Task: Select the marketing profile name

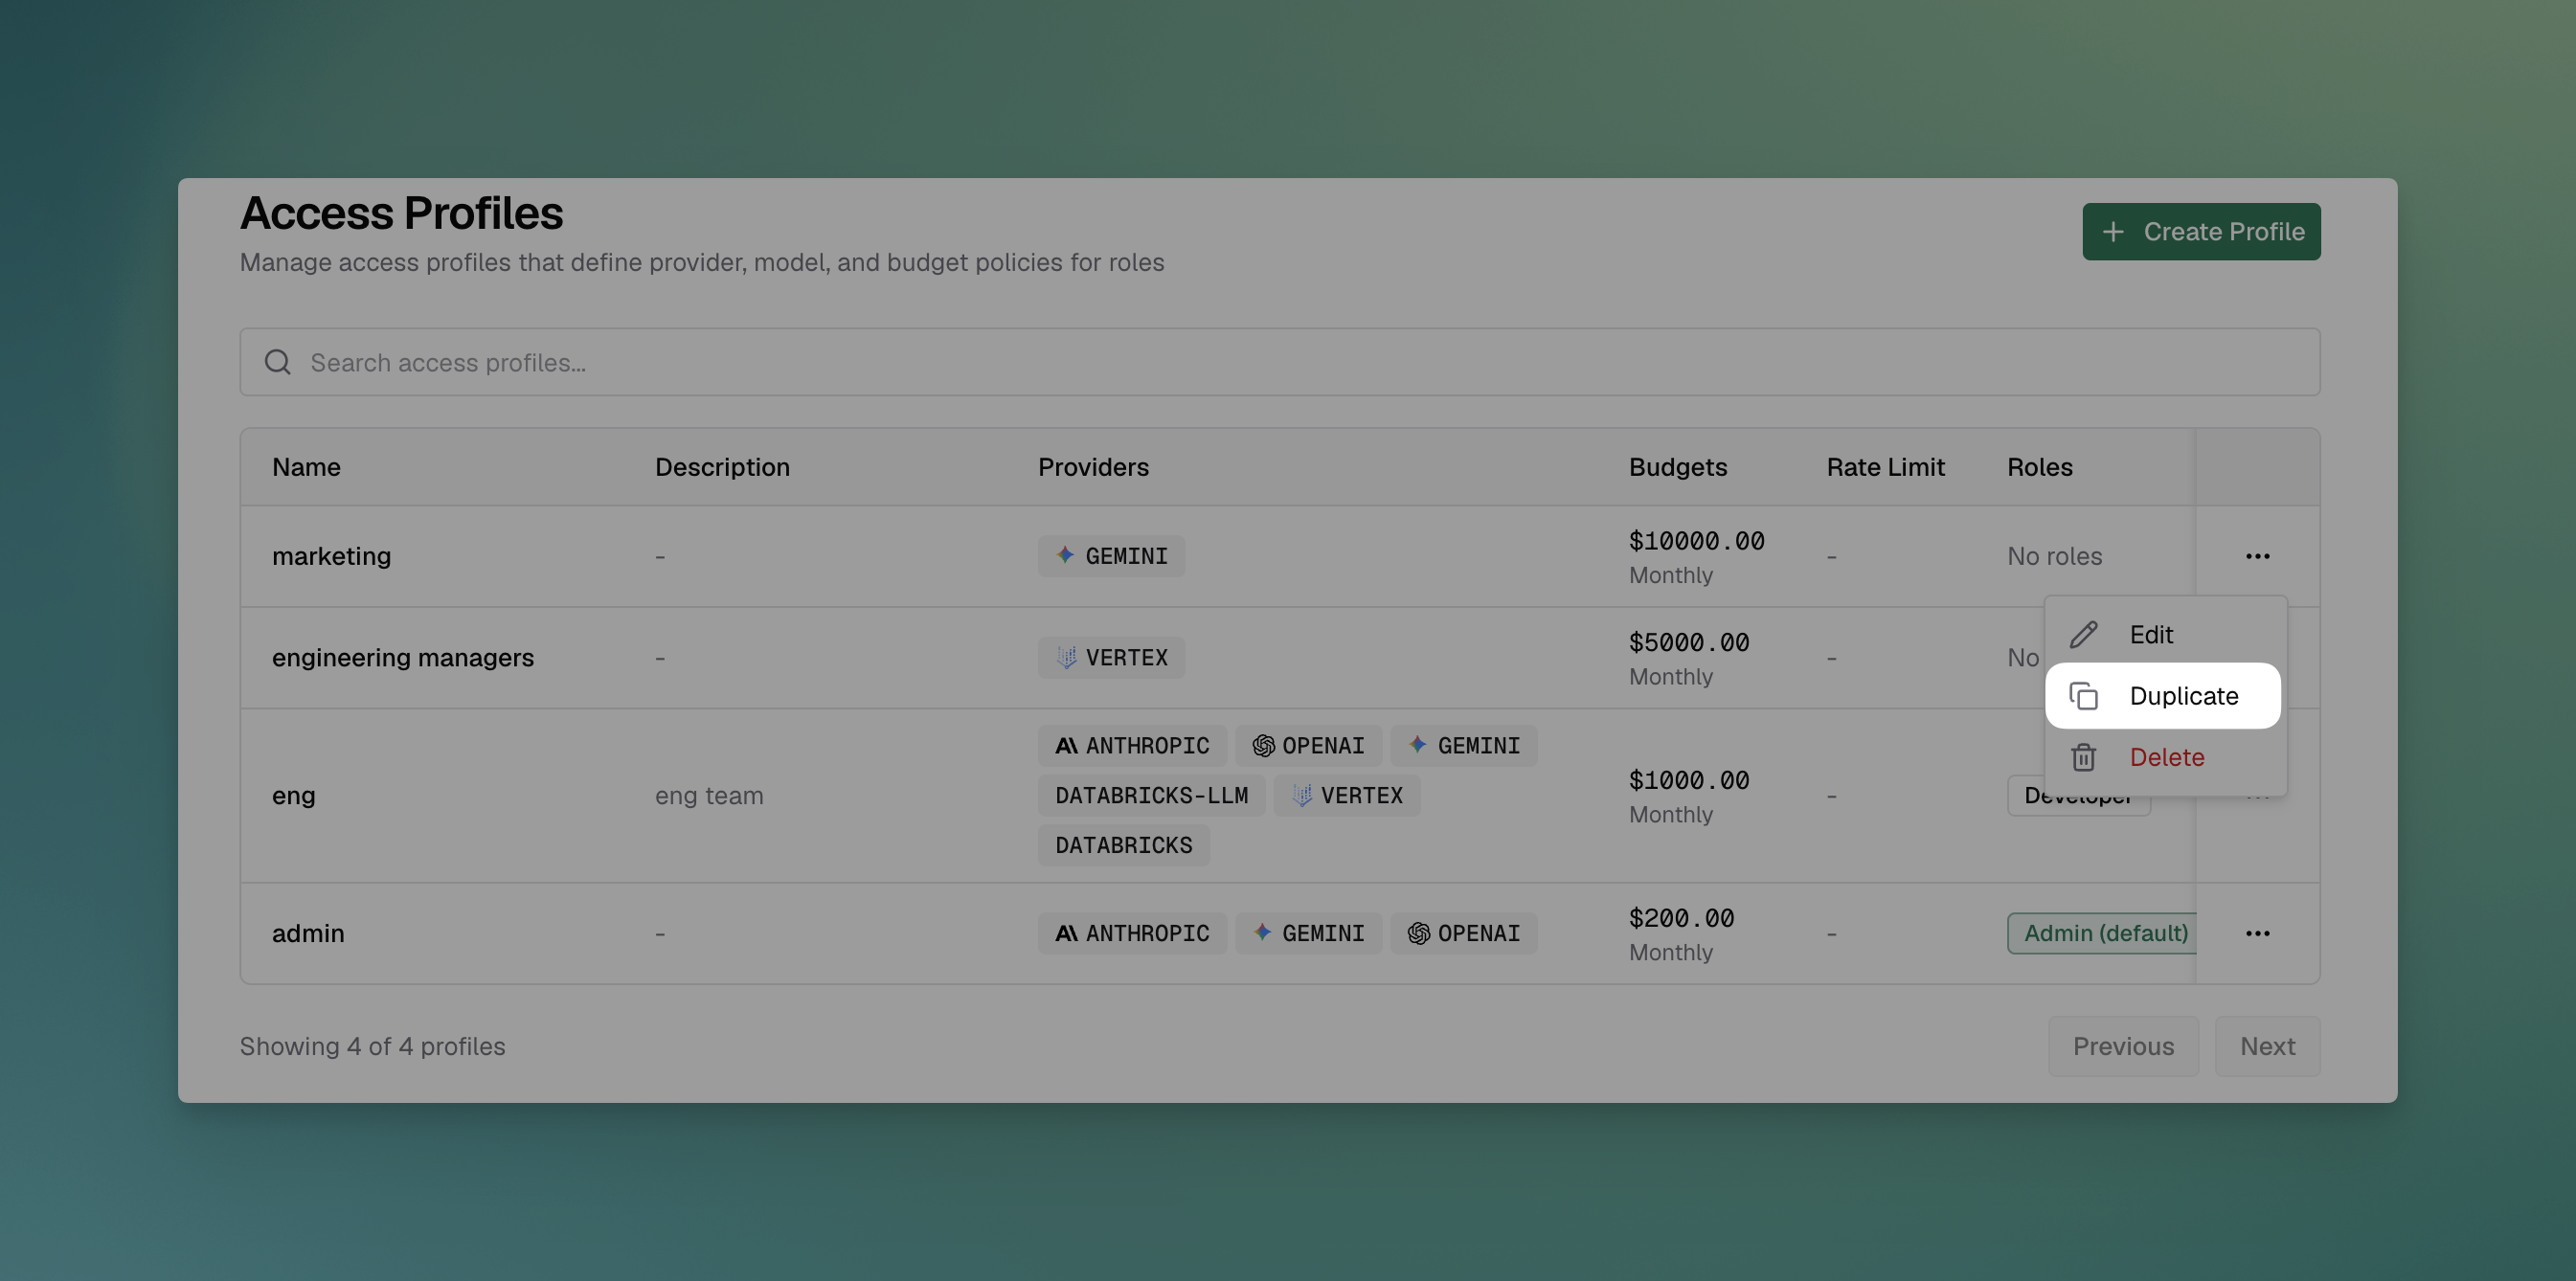Action: 331,556
